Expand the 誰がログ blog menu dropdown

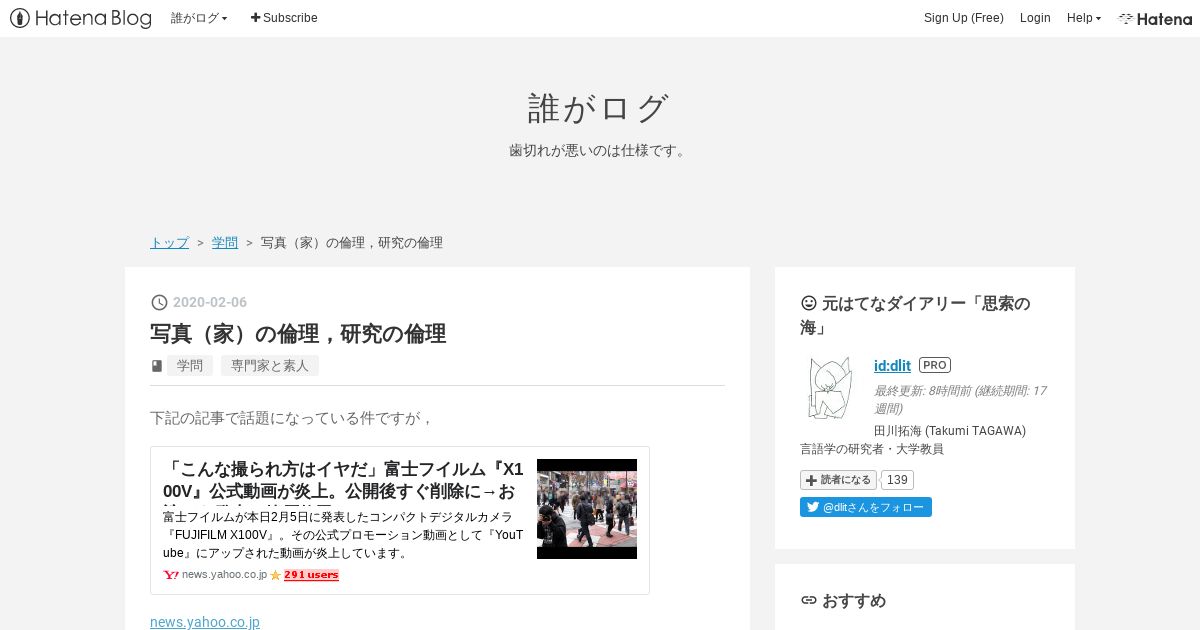point(199,18)
